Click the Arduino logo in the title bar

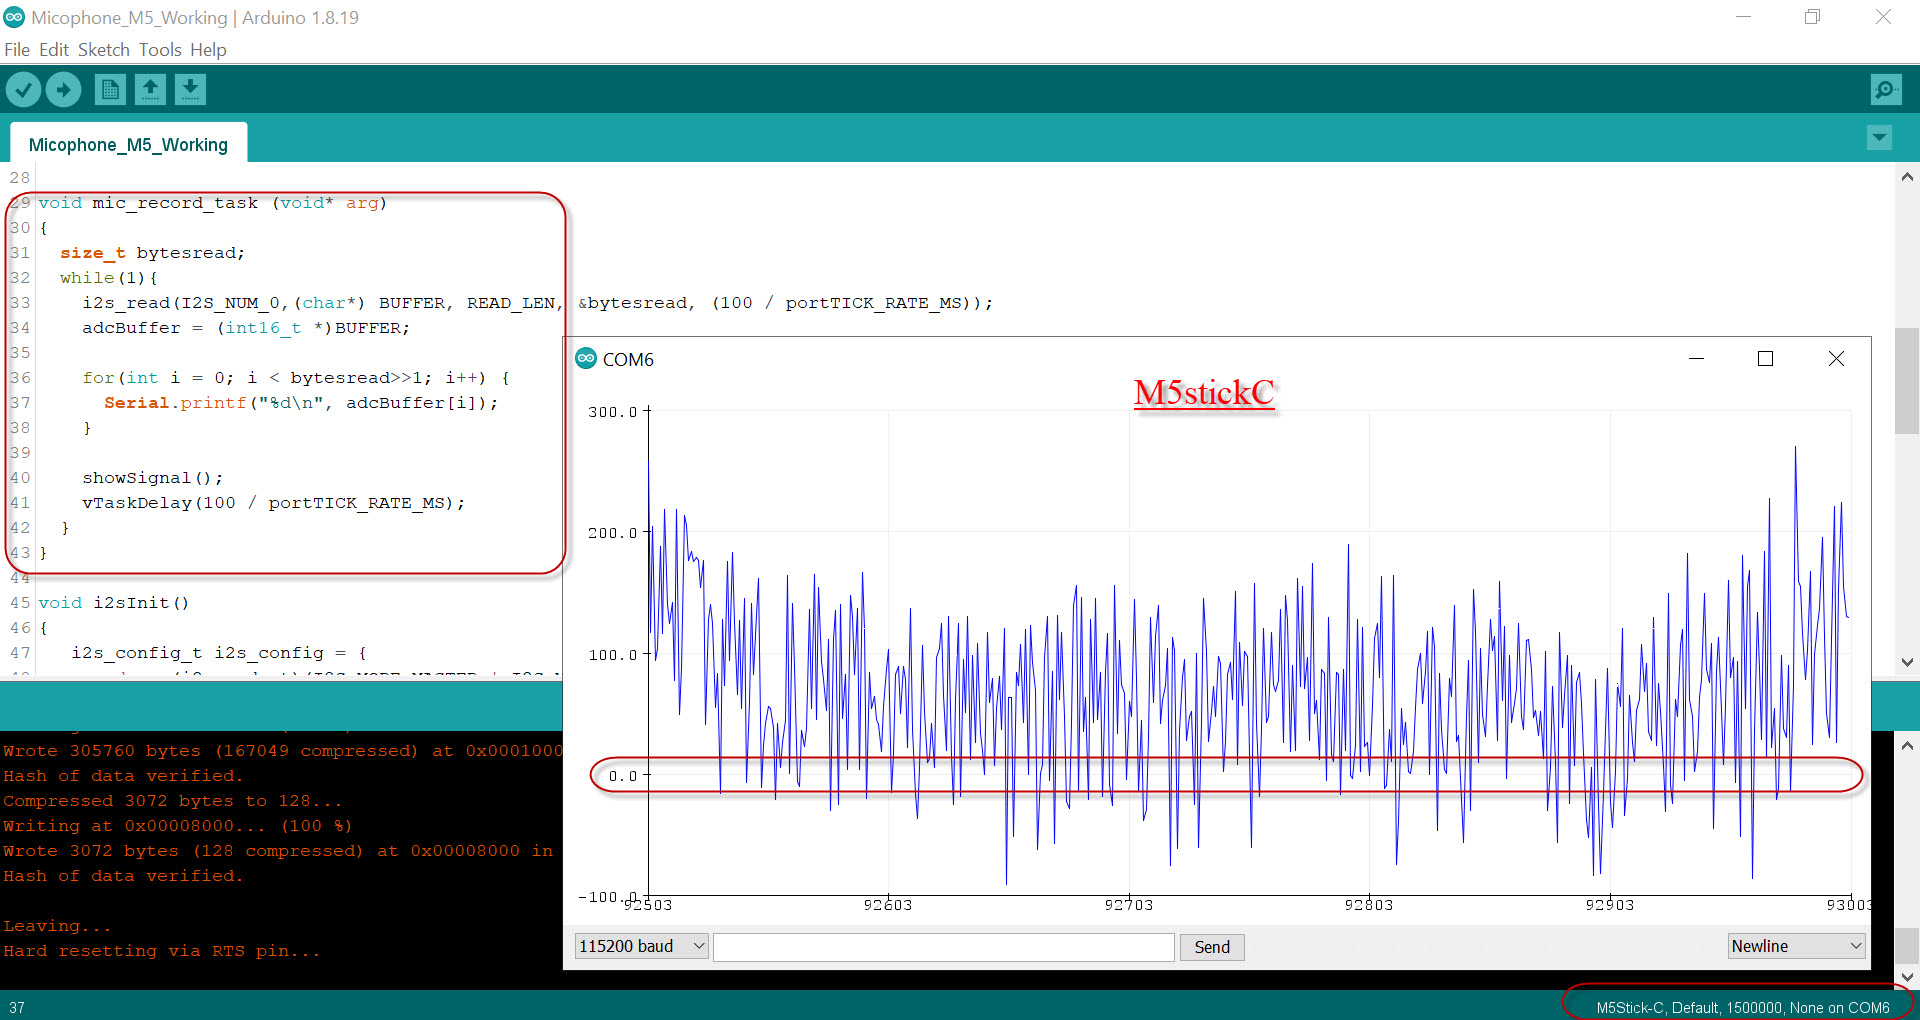[13, 16]
